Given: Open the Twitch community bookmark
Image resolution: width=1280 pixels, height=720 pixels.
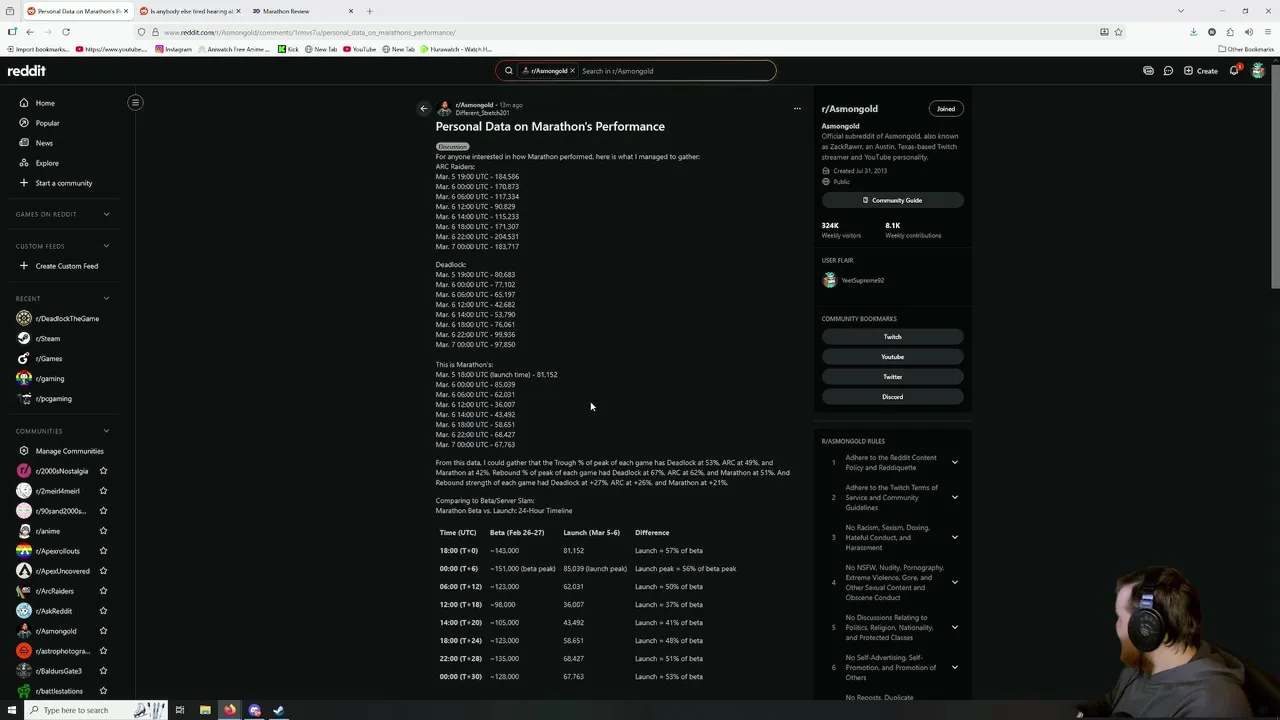Looking at the screenshot, I should pyautogui.click(x=892, y=337).
